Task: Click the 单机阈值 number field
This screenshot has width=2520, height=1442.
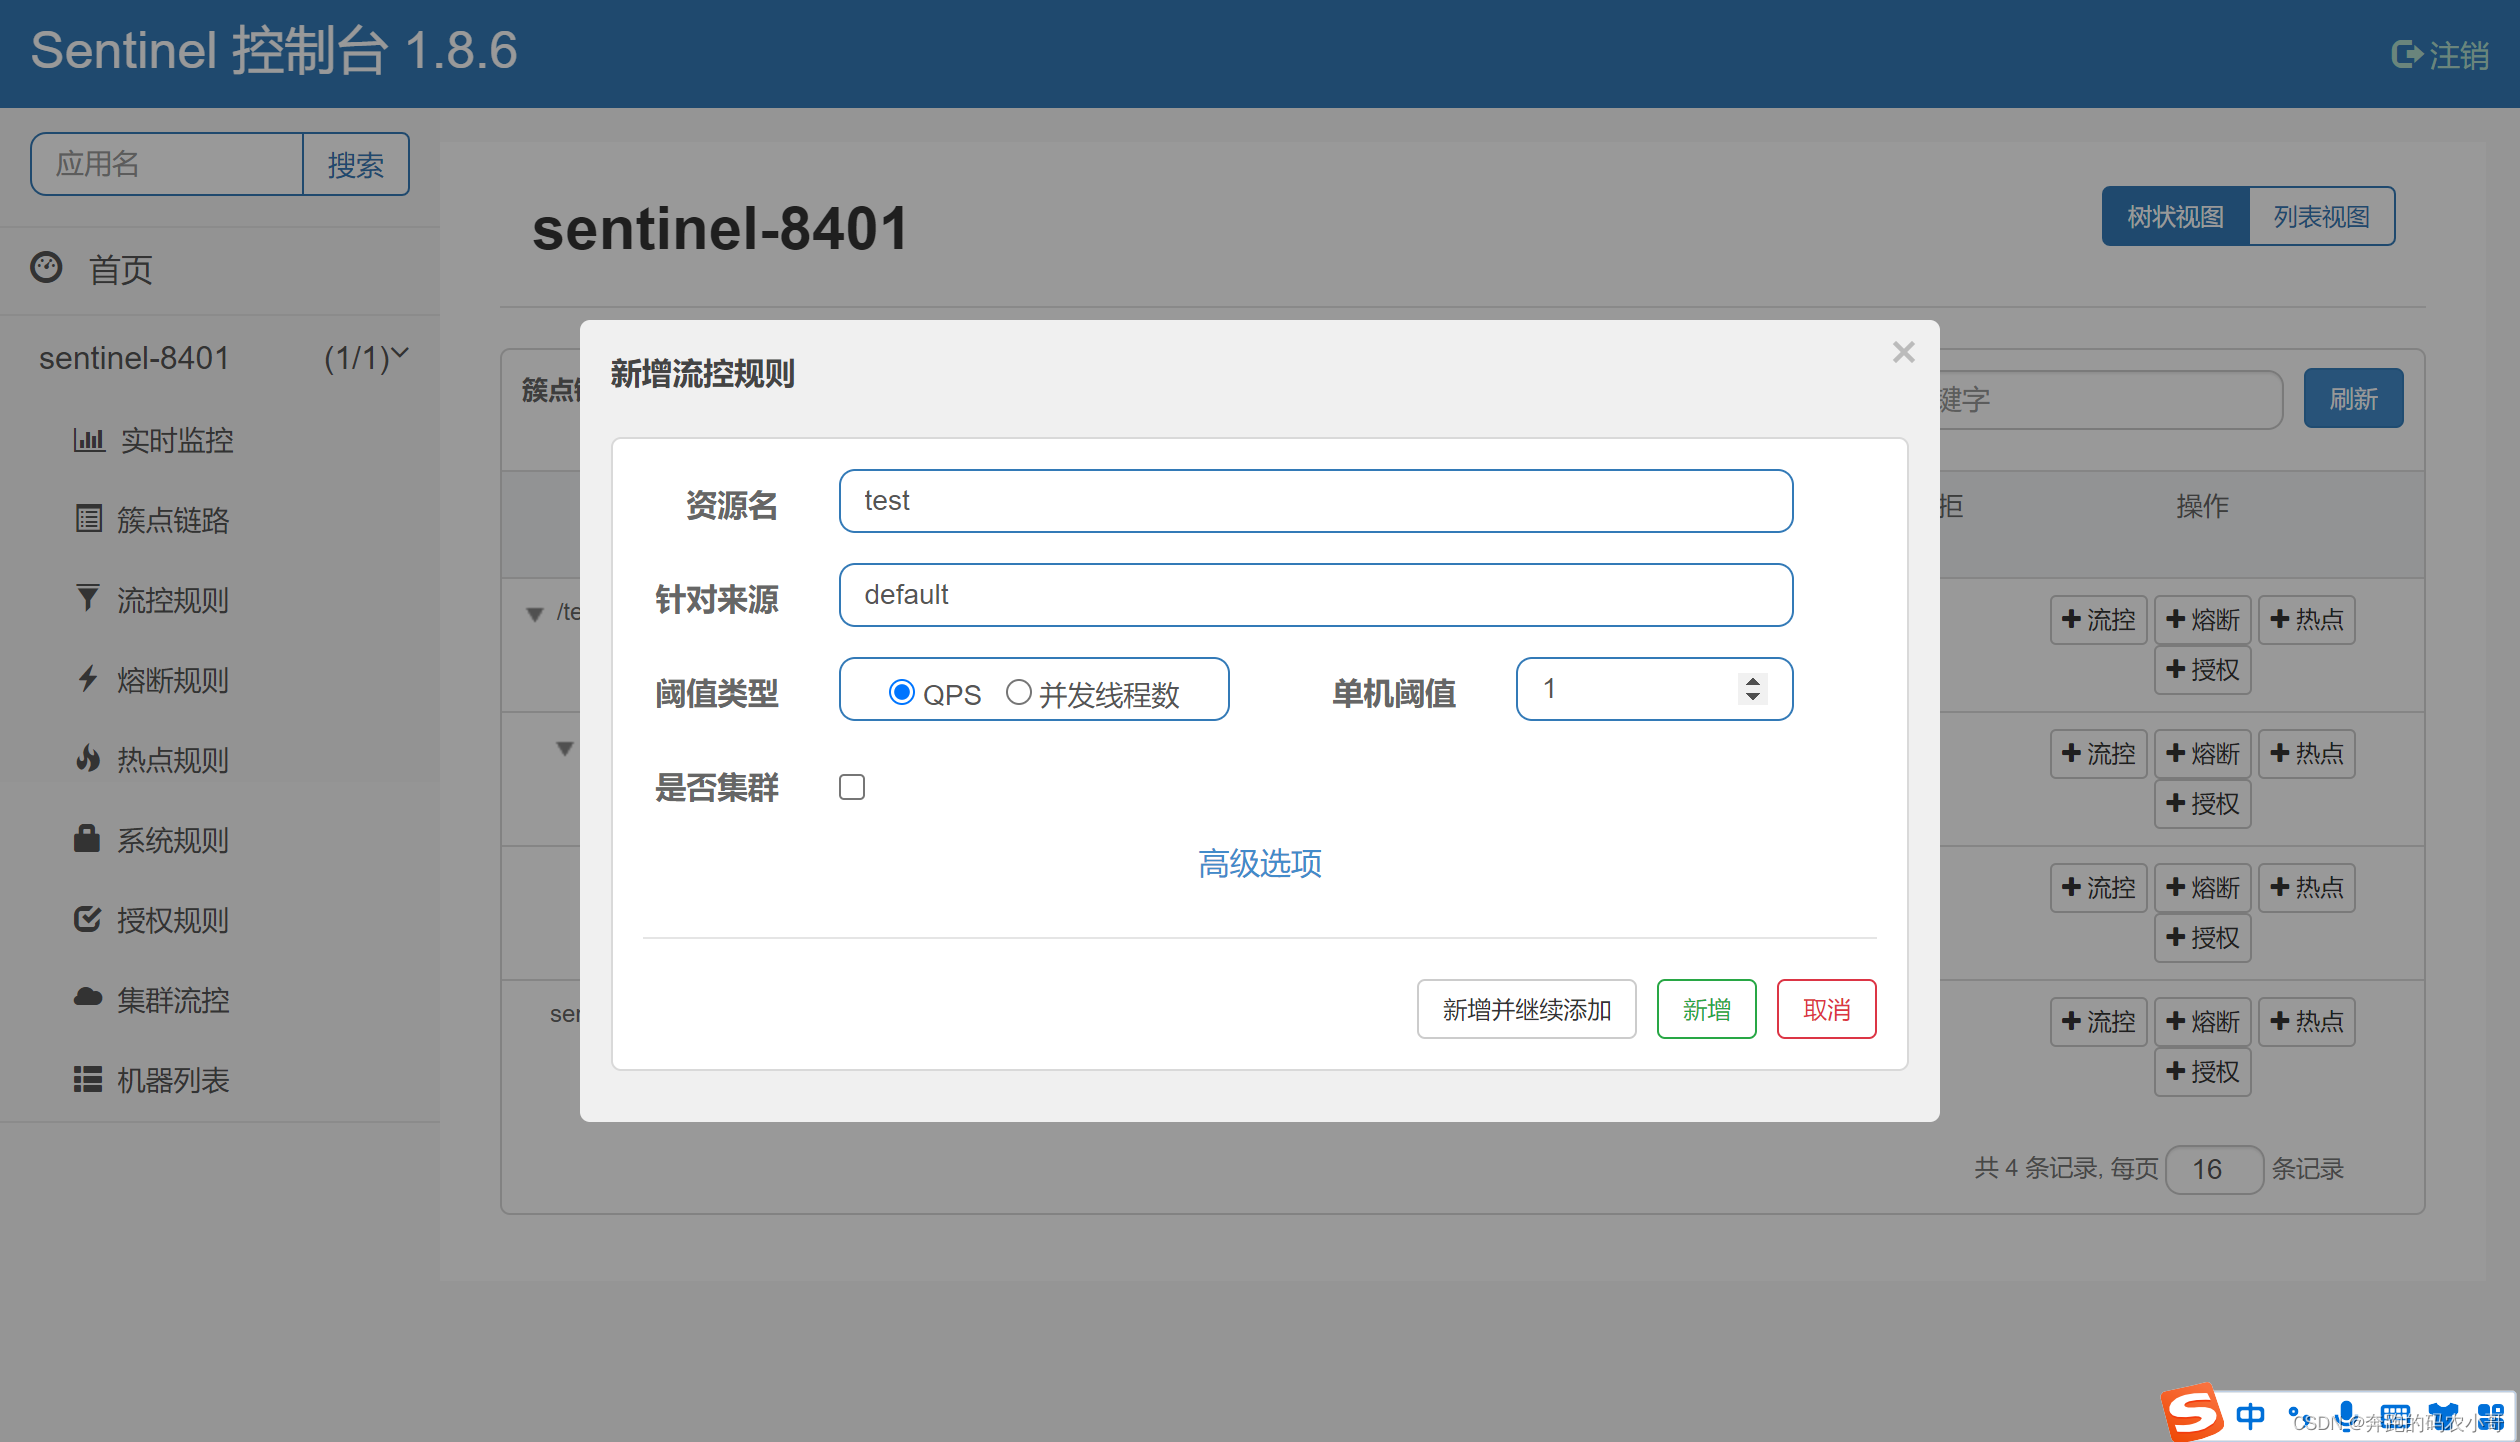Action: [x=1654, y=689]
